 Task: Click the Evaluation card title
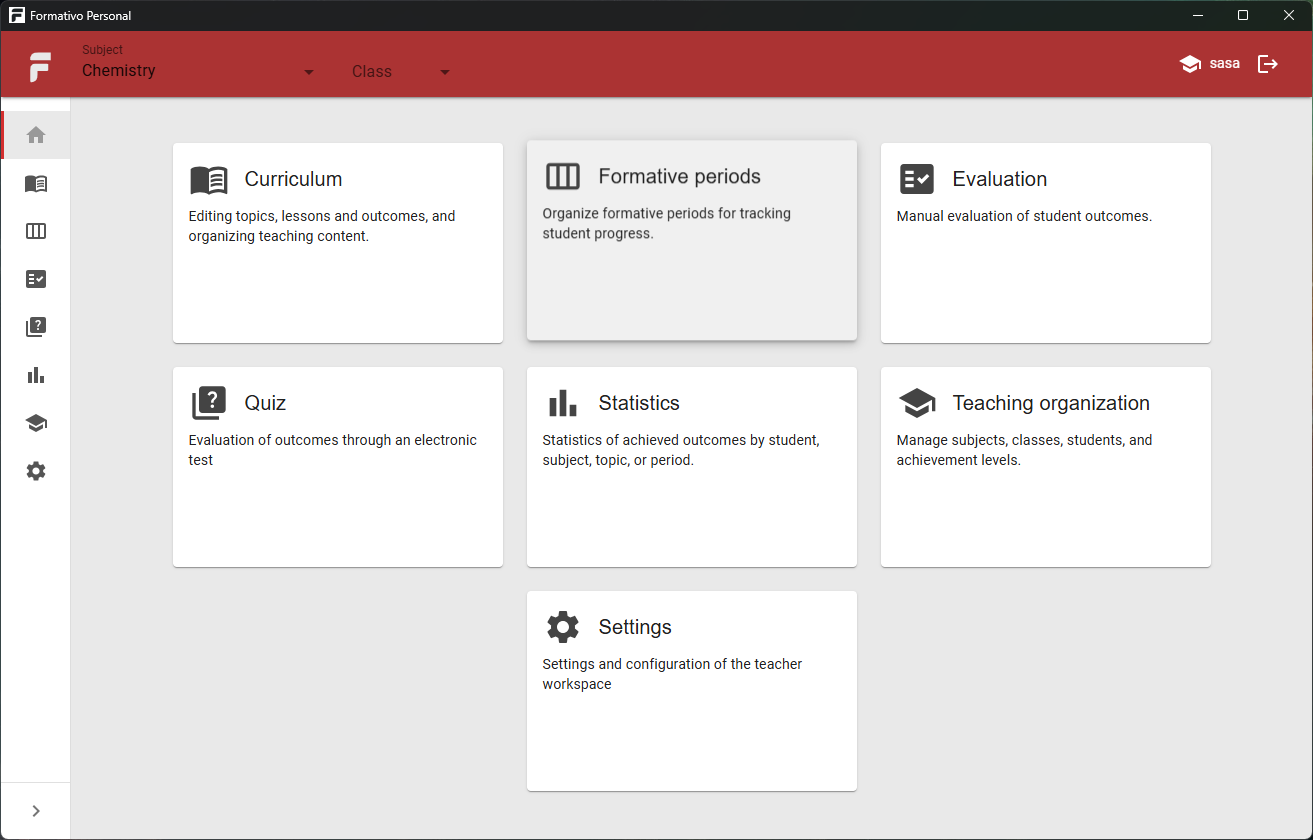point(1000,179)
